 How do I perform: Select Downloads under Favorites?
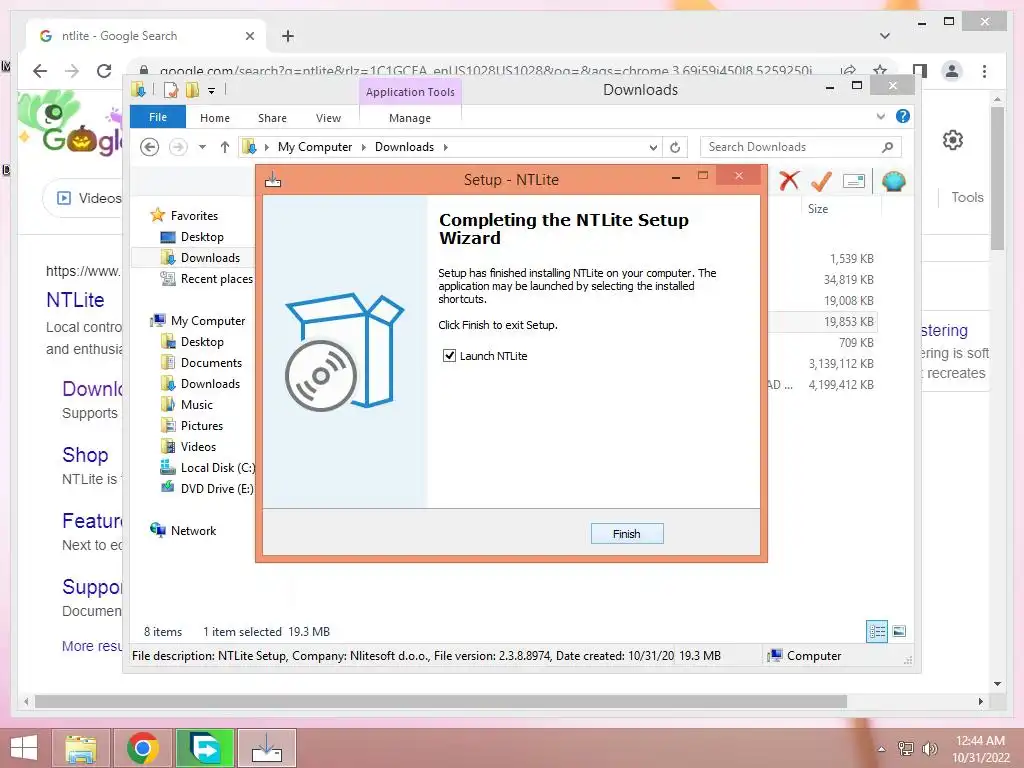(x=210, y=258)
